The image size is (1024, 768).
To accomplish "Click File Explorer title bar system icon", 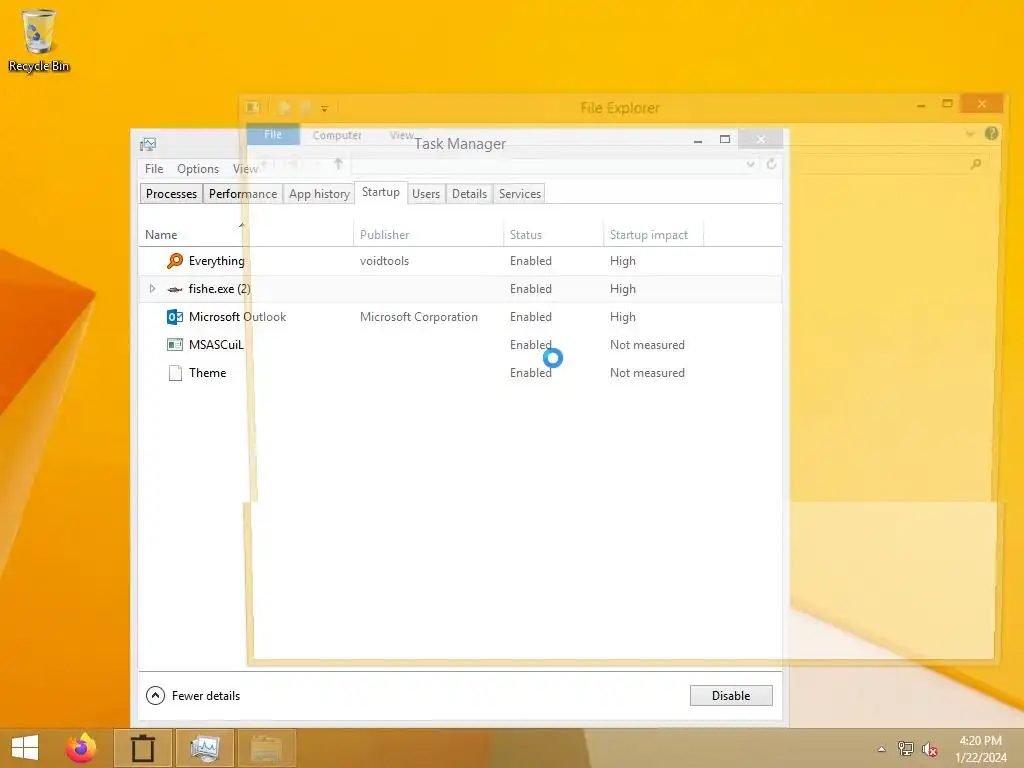I will pyautogui.click(x=252, y=107).
